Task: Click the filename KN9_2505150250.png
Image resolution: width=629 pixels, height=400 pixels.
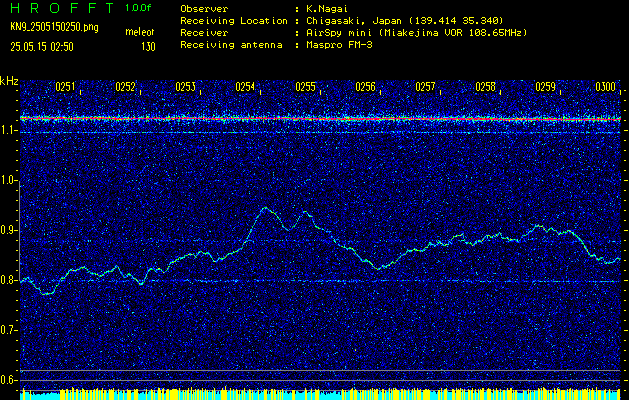Action: click(x=54, y=27)
